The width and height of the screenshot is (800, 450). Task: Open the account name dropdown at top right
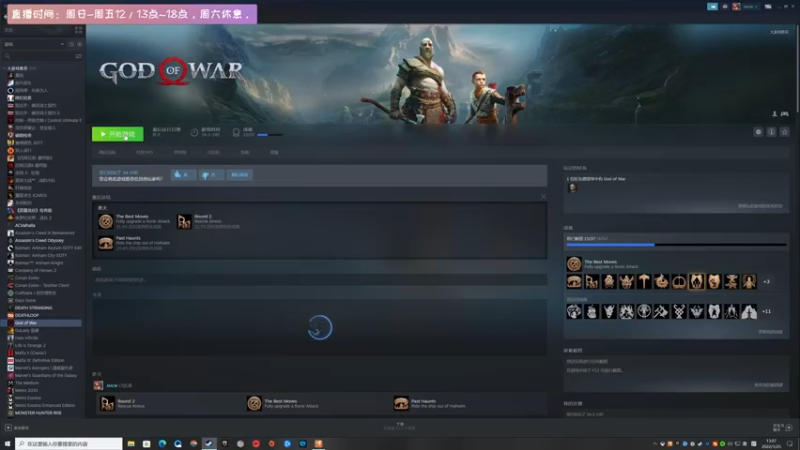750,7
